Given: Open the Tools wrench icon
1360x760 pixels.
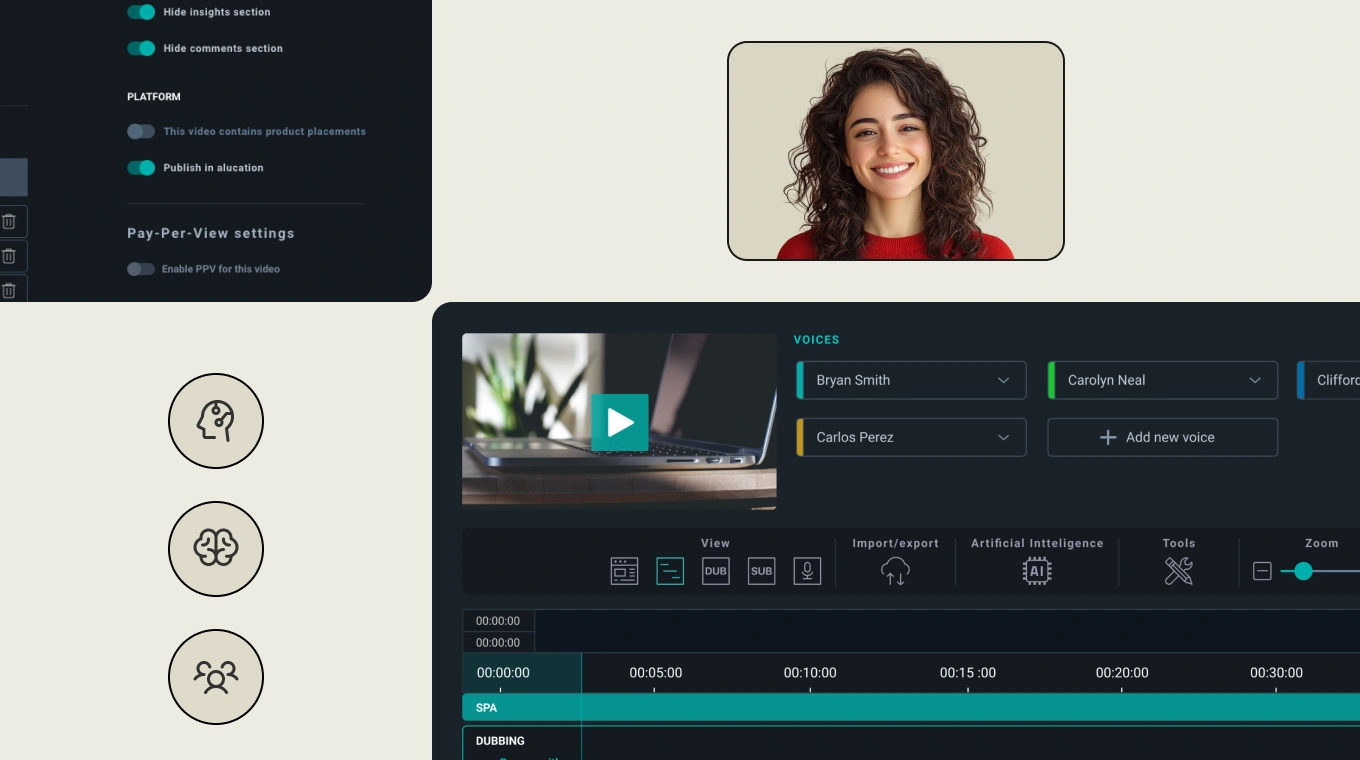Looking at the screenshot, I should coord(1179,571).
